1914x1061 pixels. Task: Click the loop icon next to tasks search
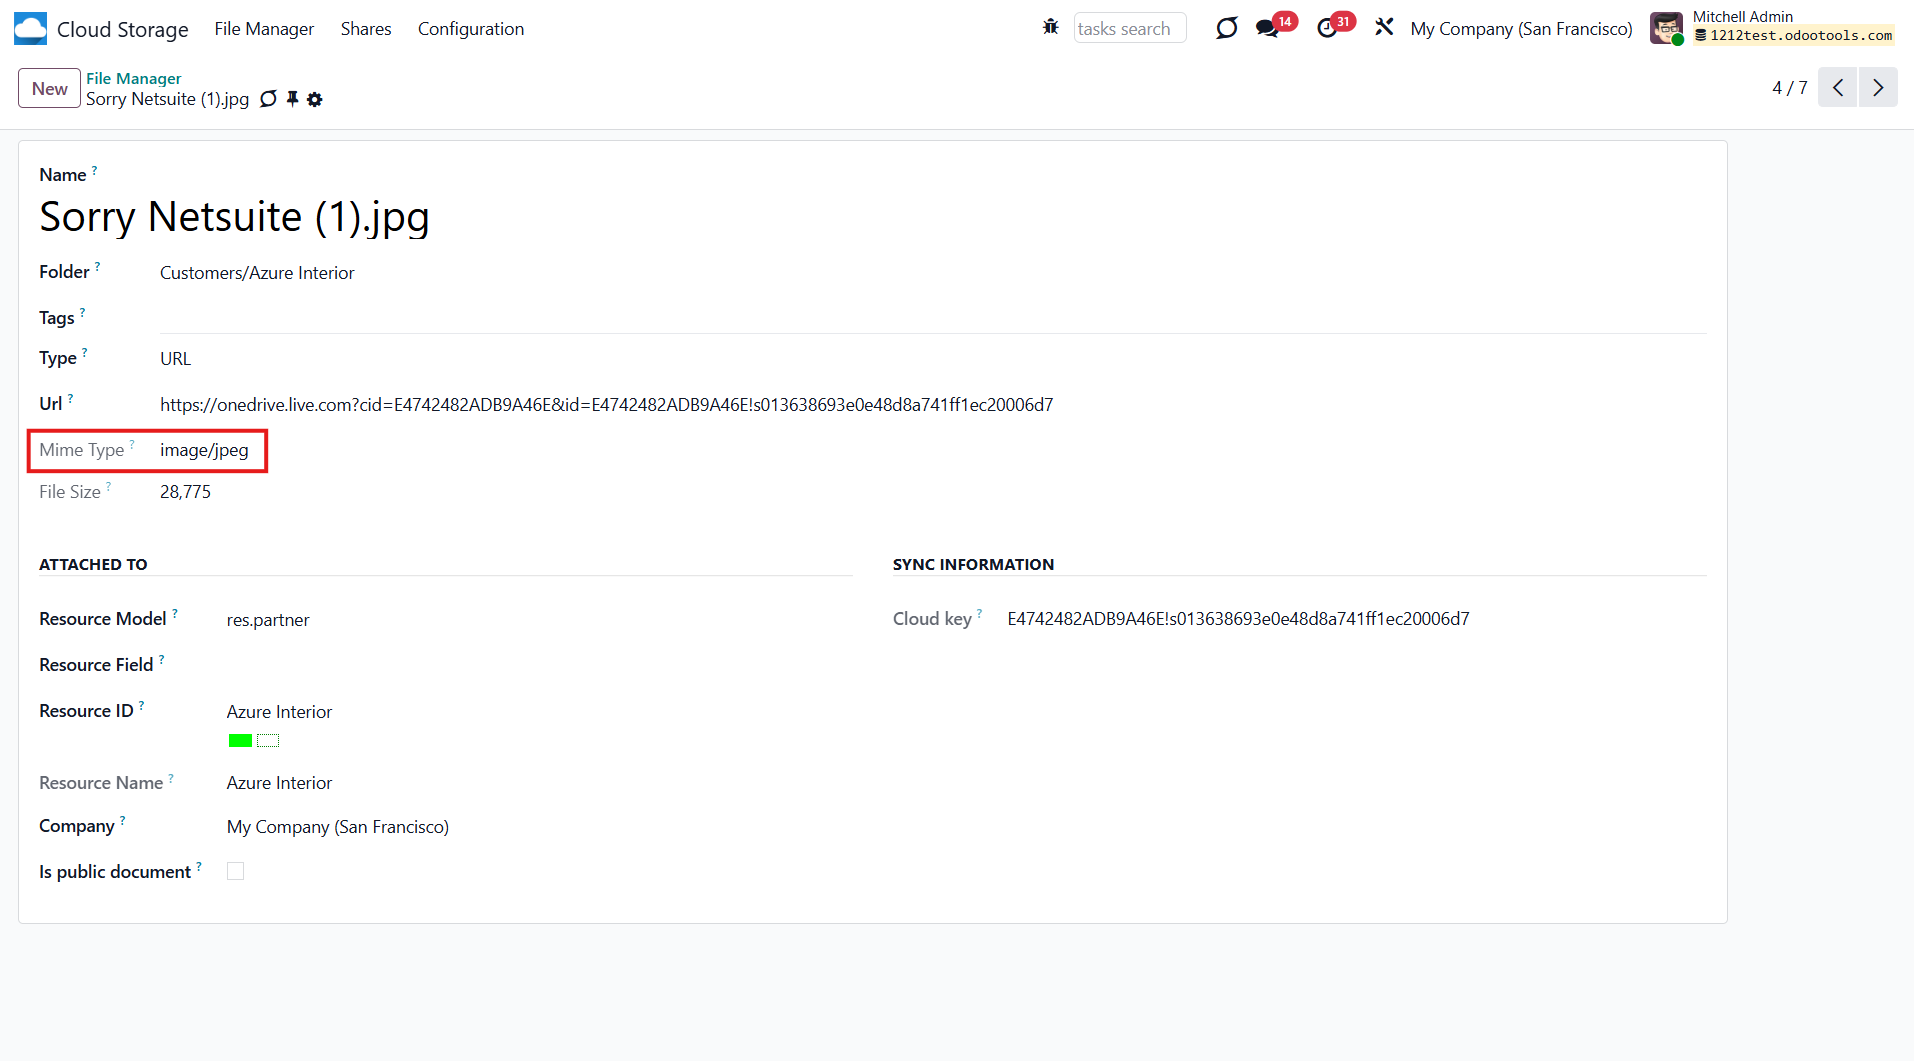point(1226,28)
